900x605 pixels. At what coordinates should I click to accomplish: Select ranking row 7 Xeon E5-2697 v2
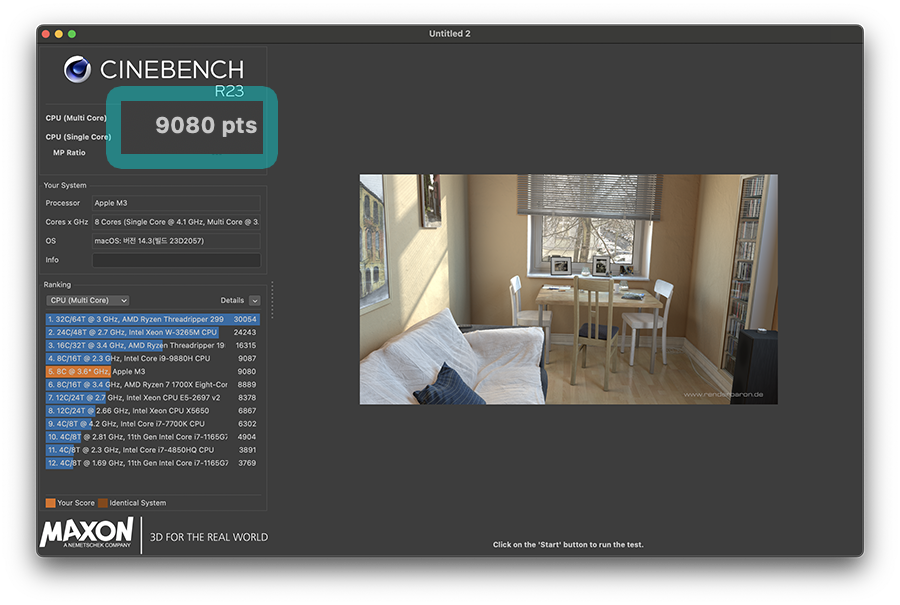point(153,398)
